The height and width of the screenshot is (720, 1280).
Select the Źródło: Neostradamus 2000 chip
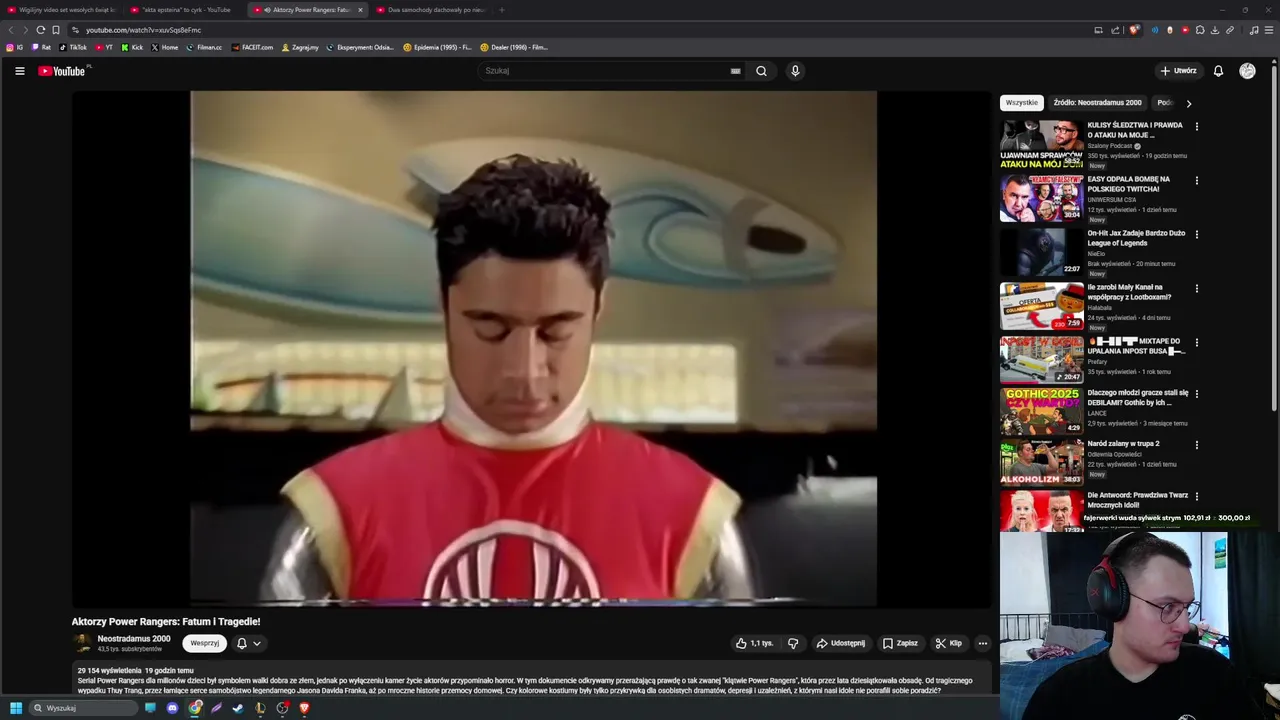pyautogui.click(x=1097, y=103)
